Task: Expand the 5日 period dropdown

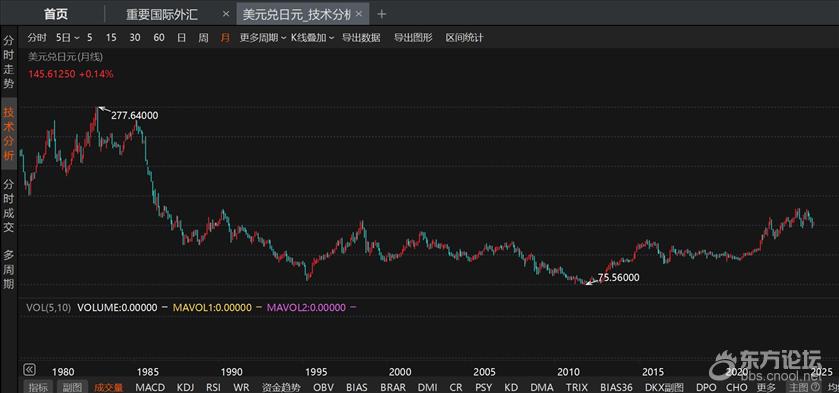Action: (x=67, y=37)
